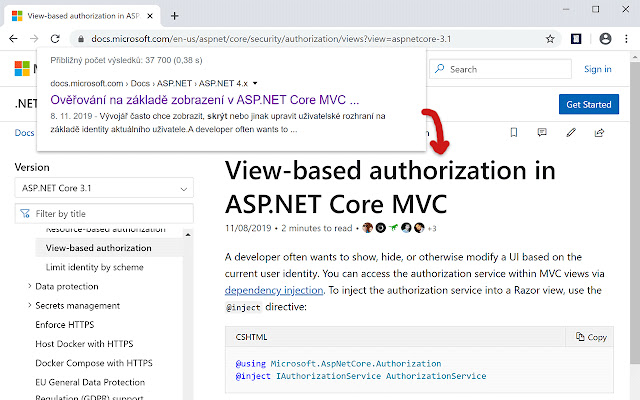
Task: Select the View-based authorization browser tab
Action: click(82, 16)
